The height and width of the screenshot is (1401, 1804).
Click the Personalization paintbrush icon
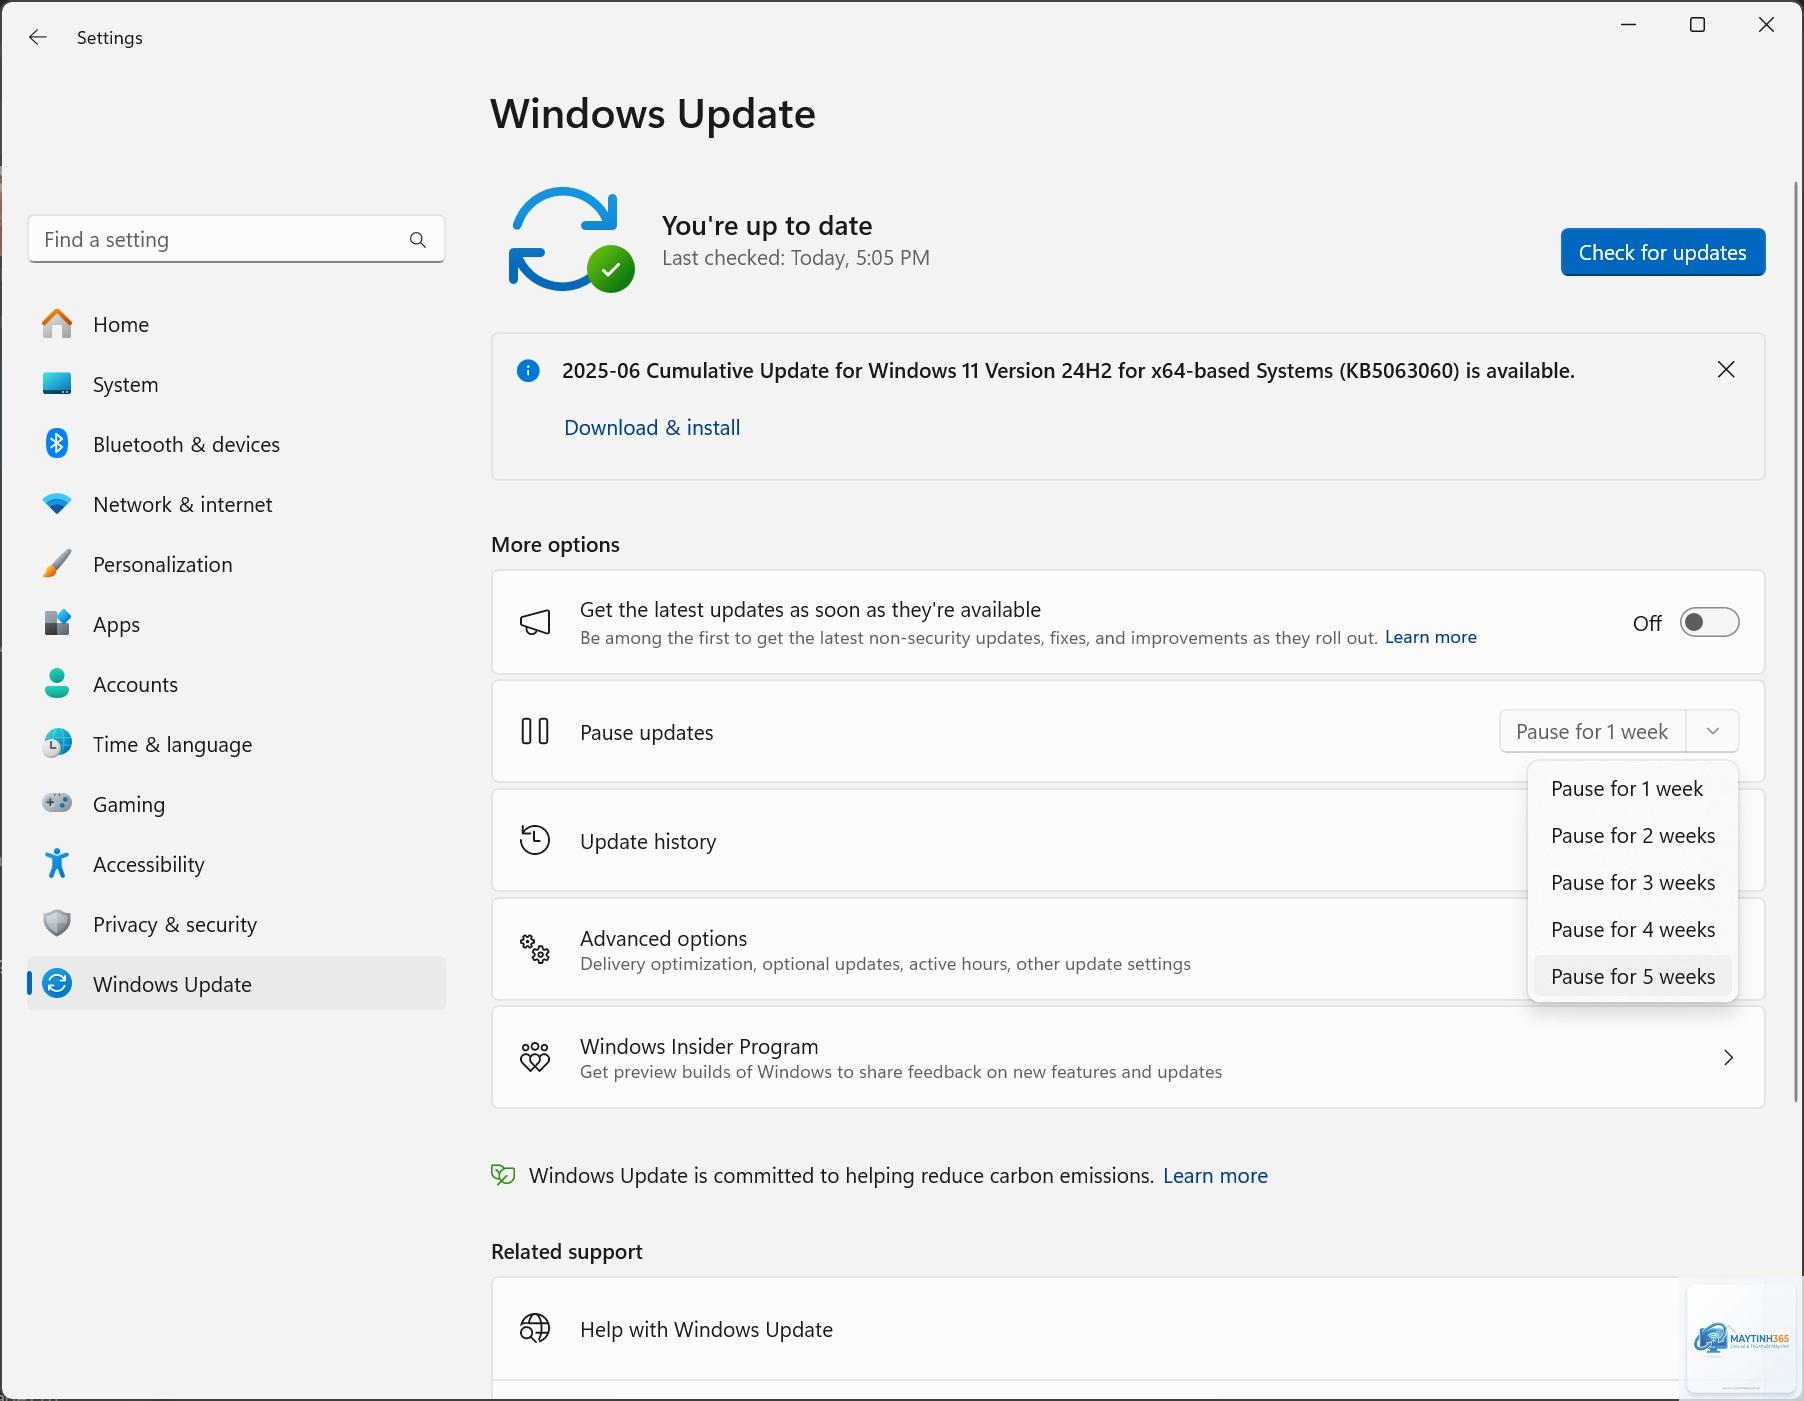click(57, 564)
